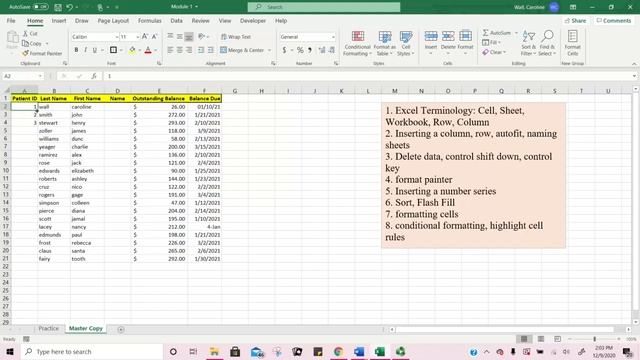Click the Merge & Center button
640x360 pixels.
(x=242, y=50)
